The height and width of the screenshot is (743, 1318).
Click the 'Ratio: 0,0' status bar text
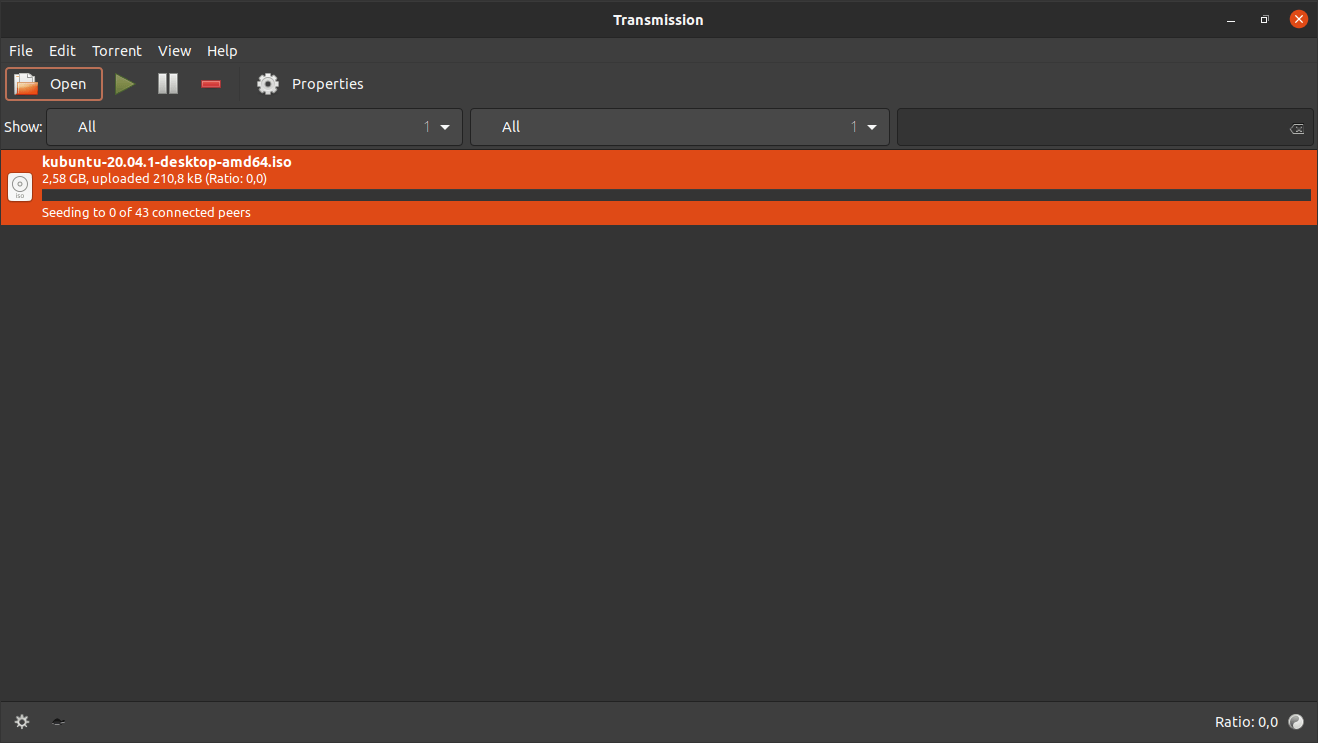point(1246,722)
